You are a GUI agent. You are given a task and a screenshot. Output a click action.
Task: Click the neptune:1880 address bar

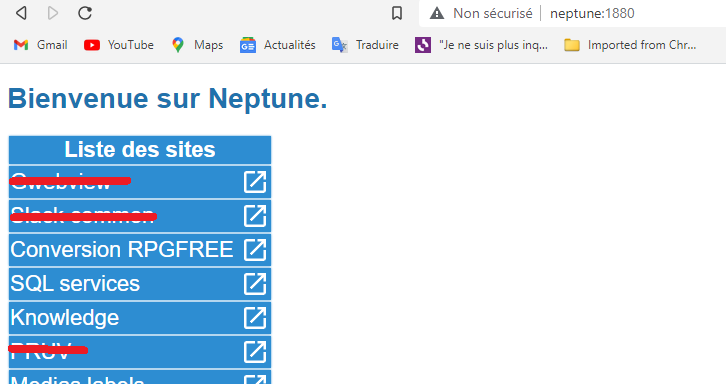coord(592,13)
